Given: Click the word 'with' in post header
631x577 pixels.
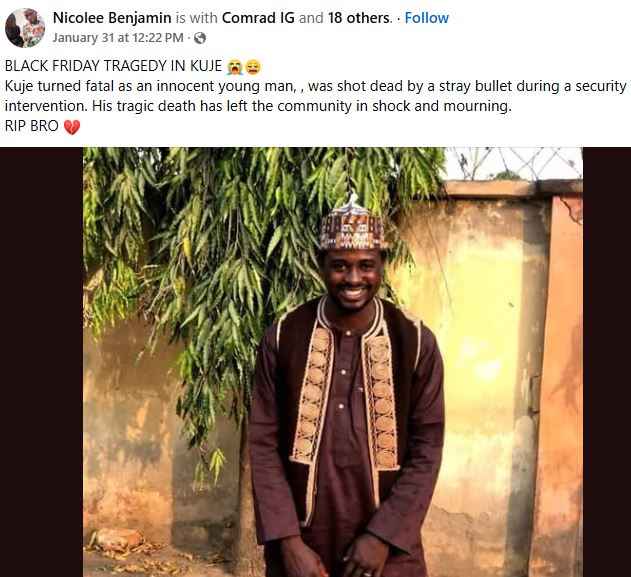Looking at the screenshot, I should point(204,18).
